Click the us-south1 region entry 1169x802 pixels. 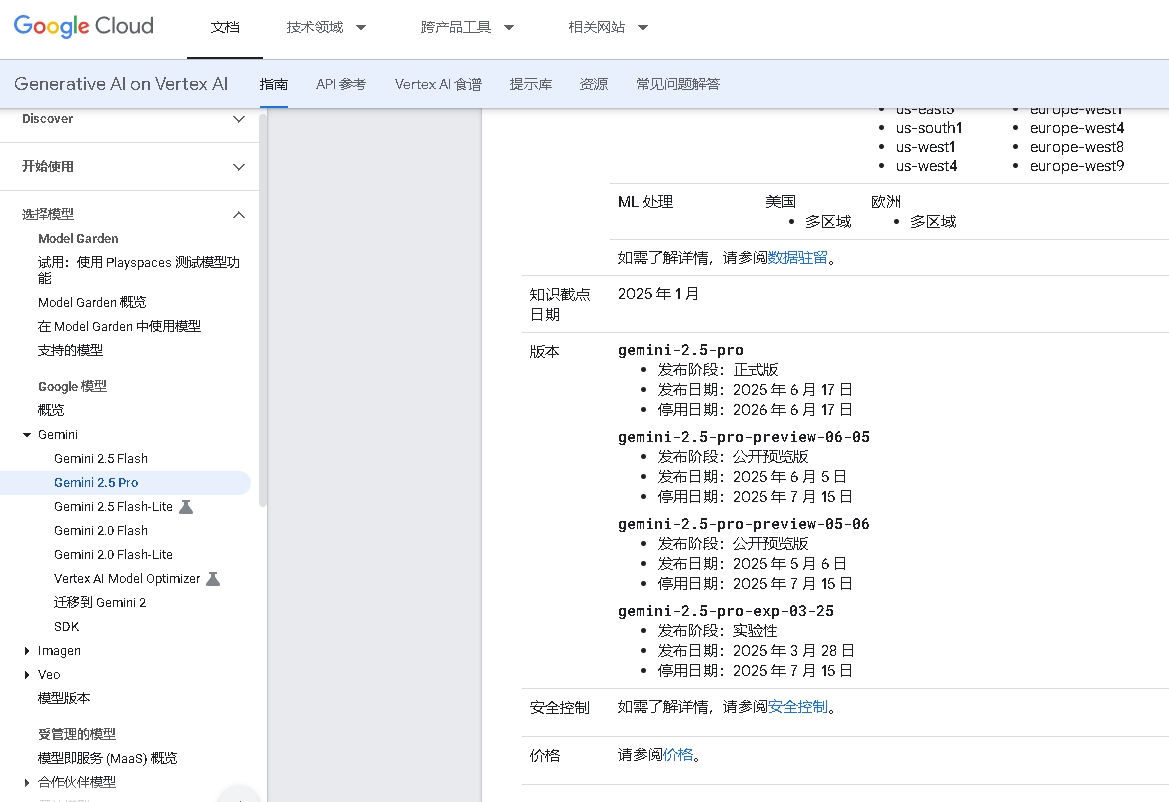tap(929, 128)
